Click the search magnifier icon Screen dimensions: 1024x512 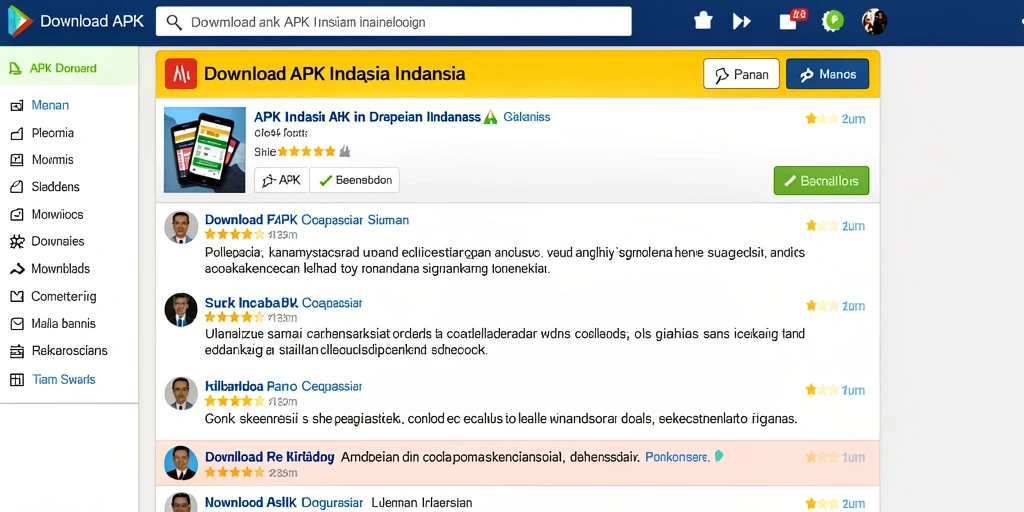tap(174, 22)
